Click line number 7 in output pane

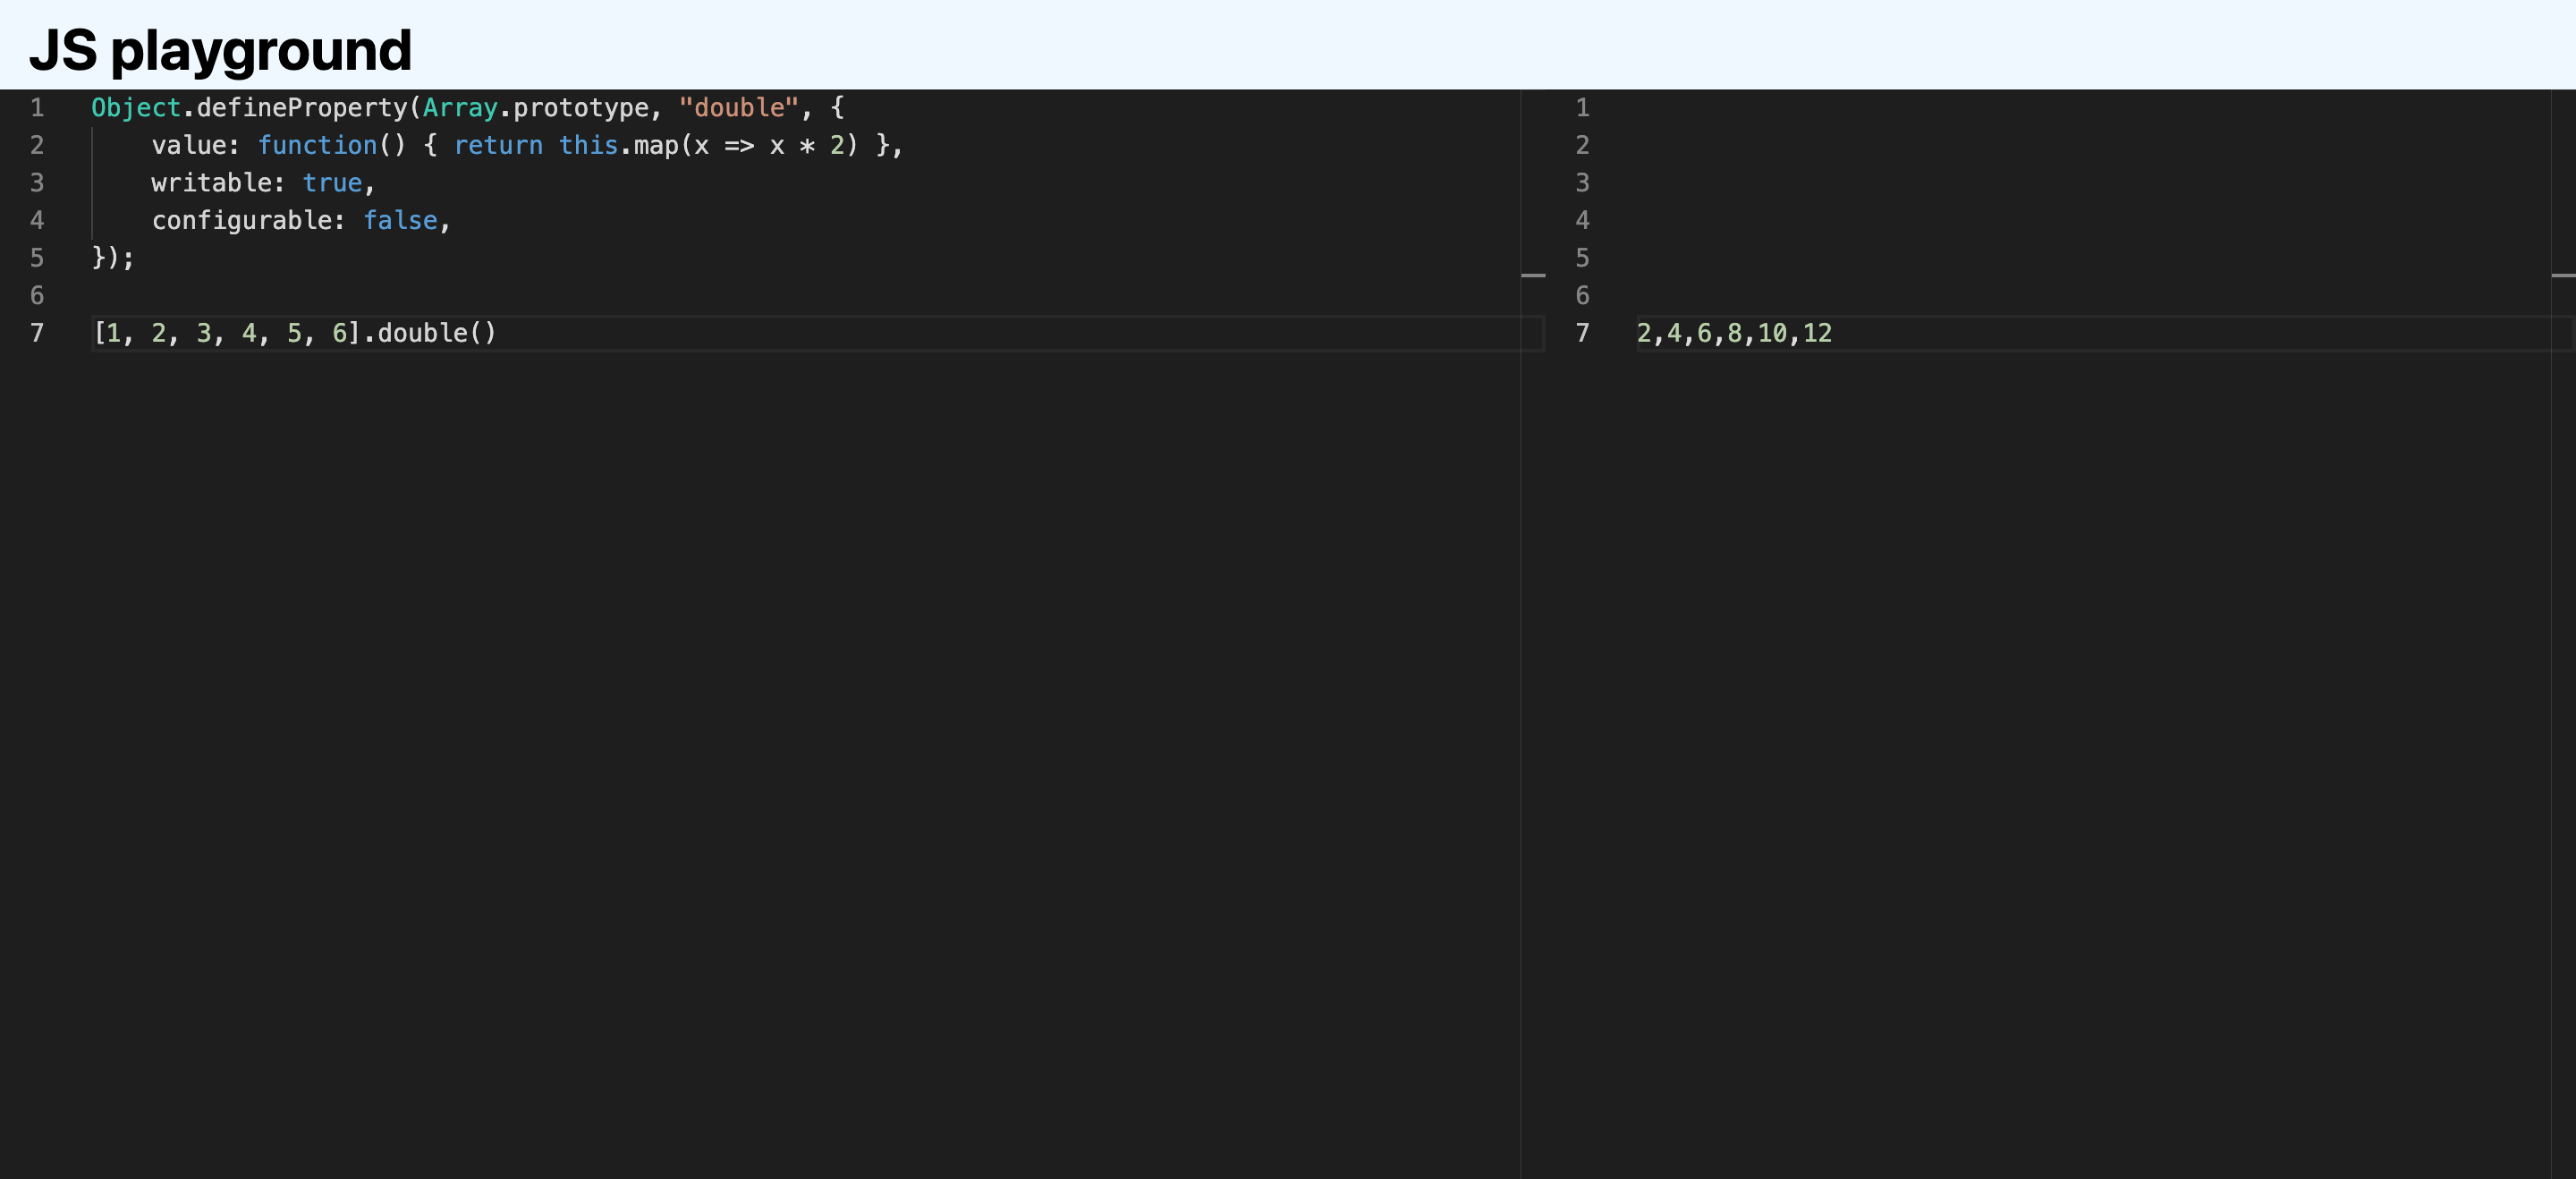click(1582, 333)
